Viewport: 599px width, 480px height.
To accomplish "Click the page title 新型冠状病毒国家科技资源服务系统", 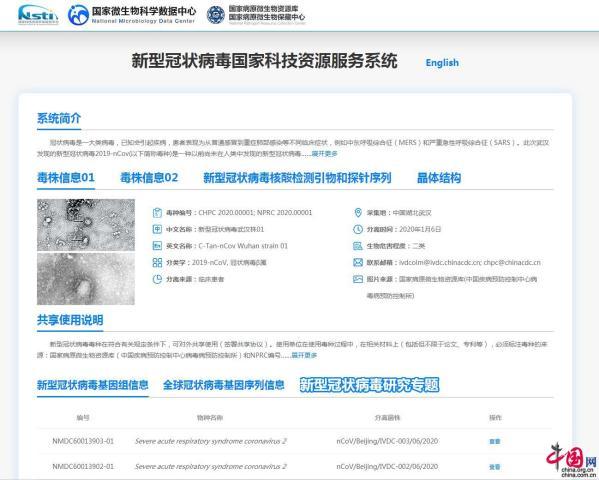I will coord(264,61).
